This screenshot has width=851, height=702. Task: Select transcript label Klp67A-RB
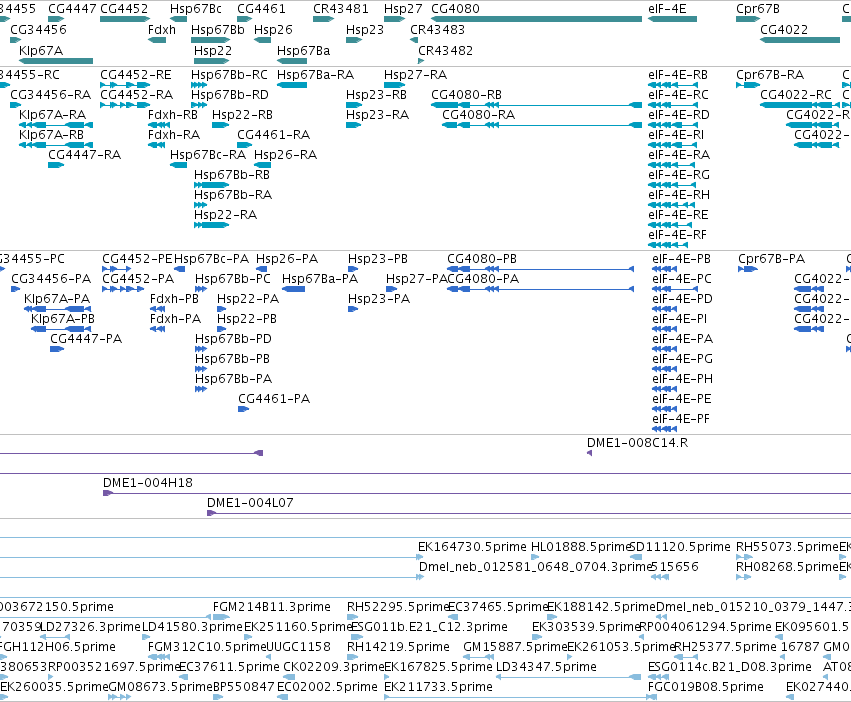coord(51,134)
